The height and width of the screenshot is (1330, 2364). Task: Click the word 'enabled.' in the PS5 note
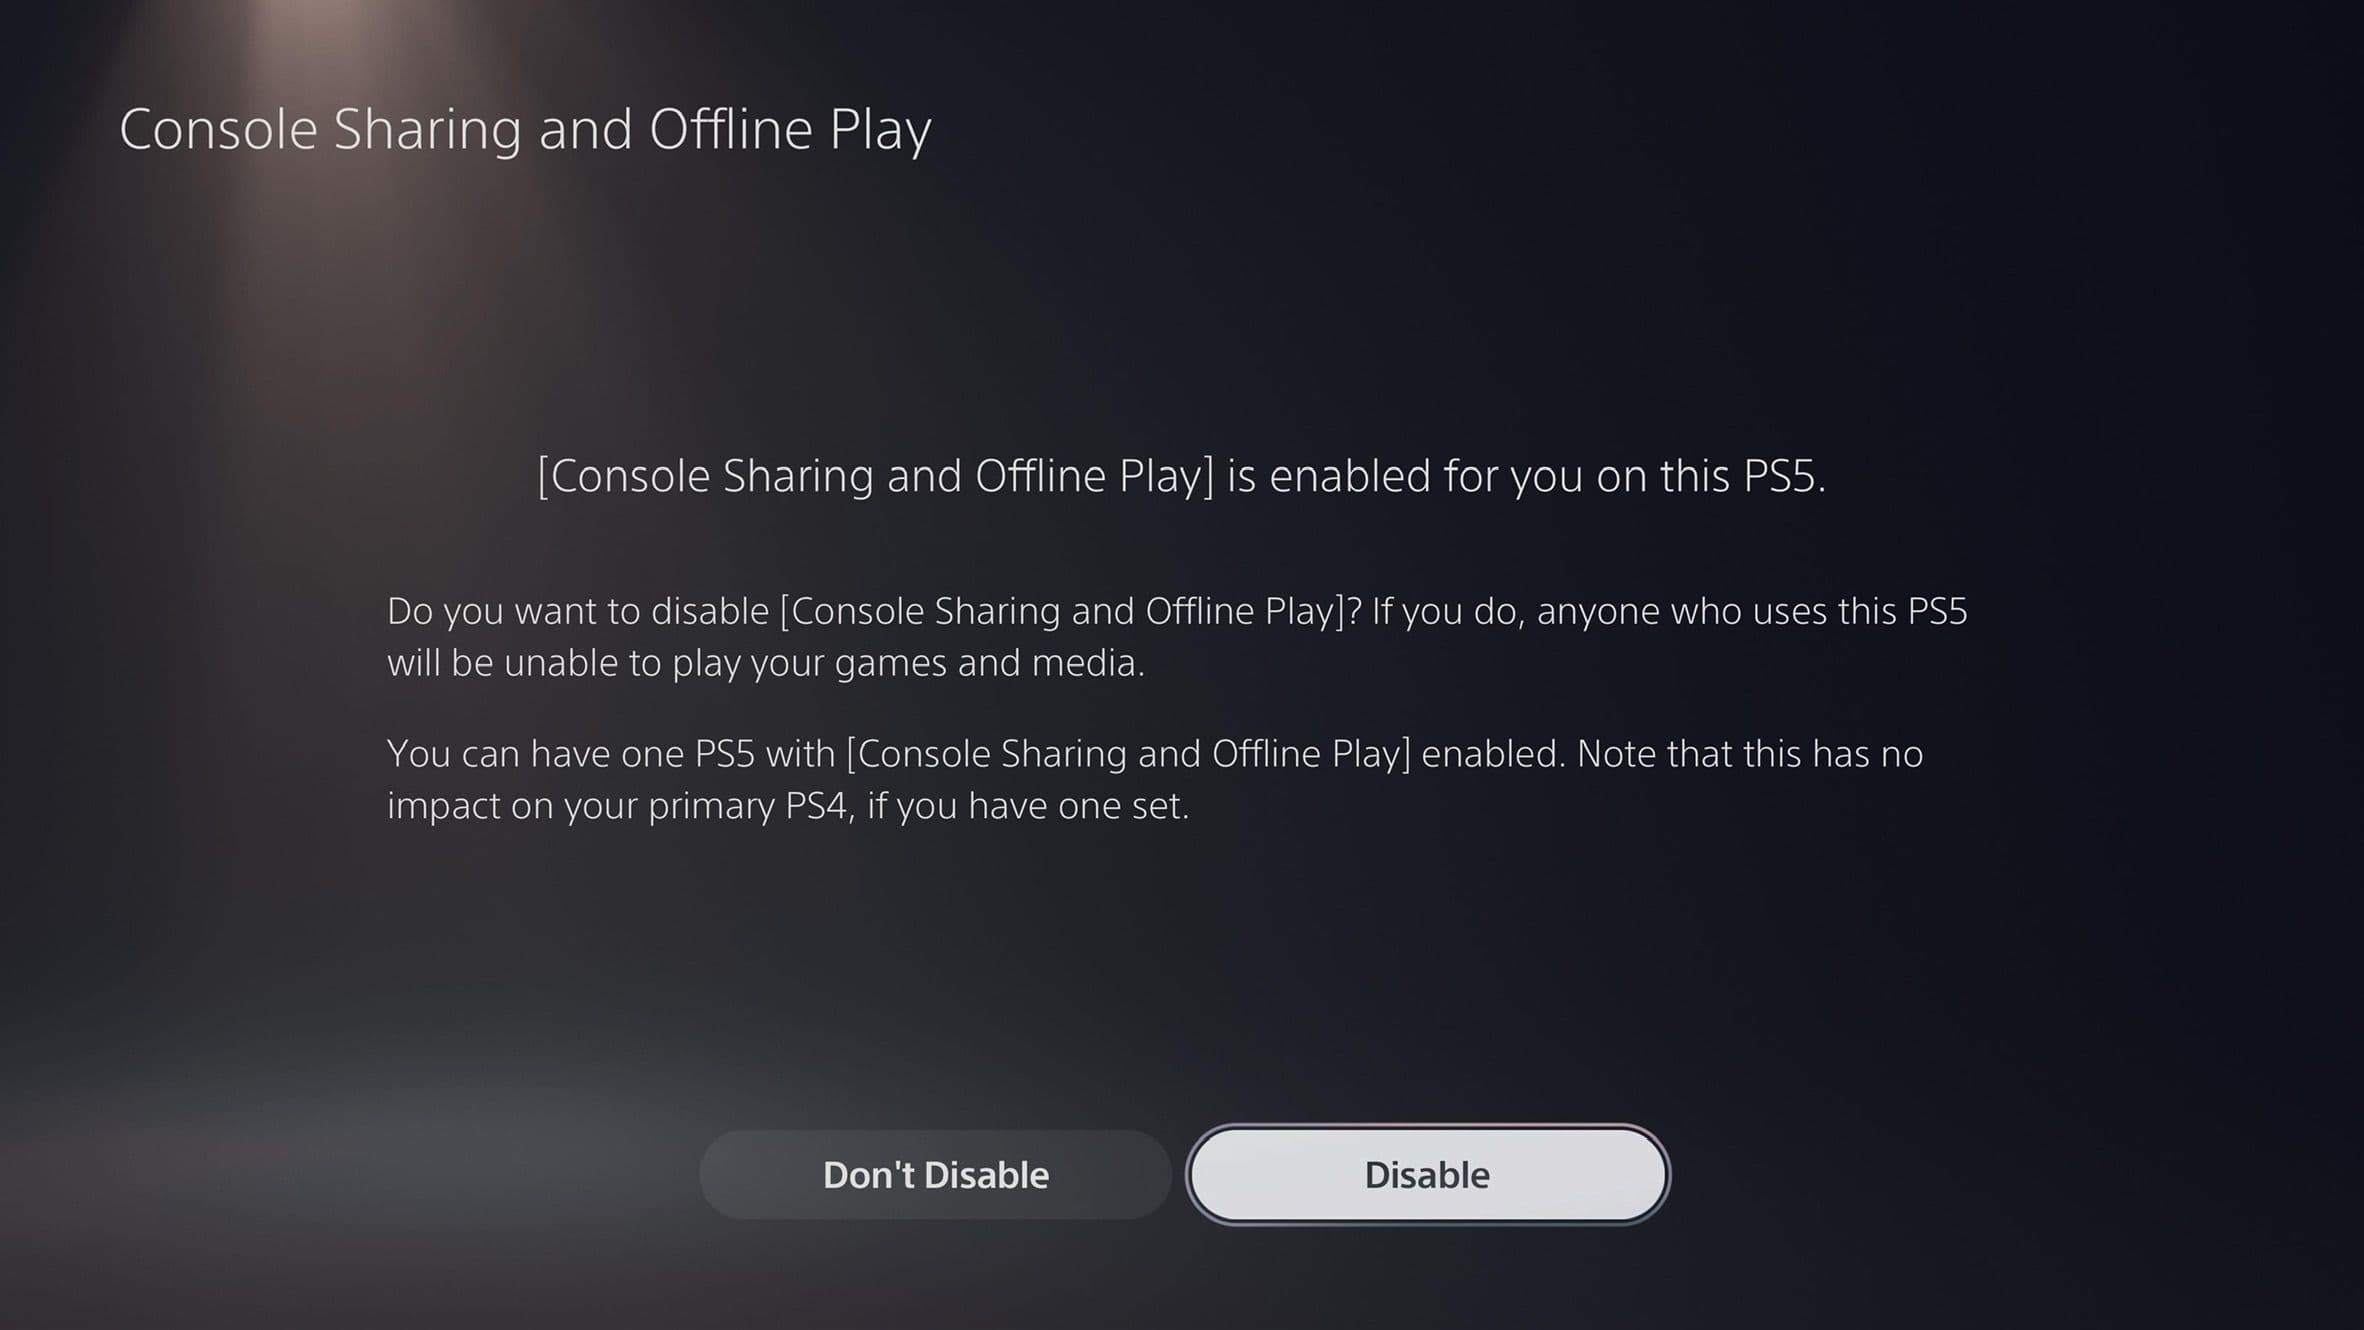[1493, 754]
